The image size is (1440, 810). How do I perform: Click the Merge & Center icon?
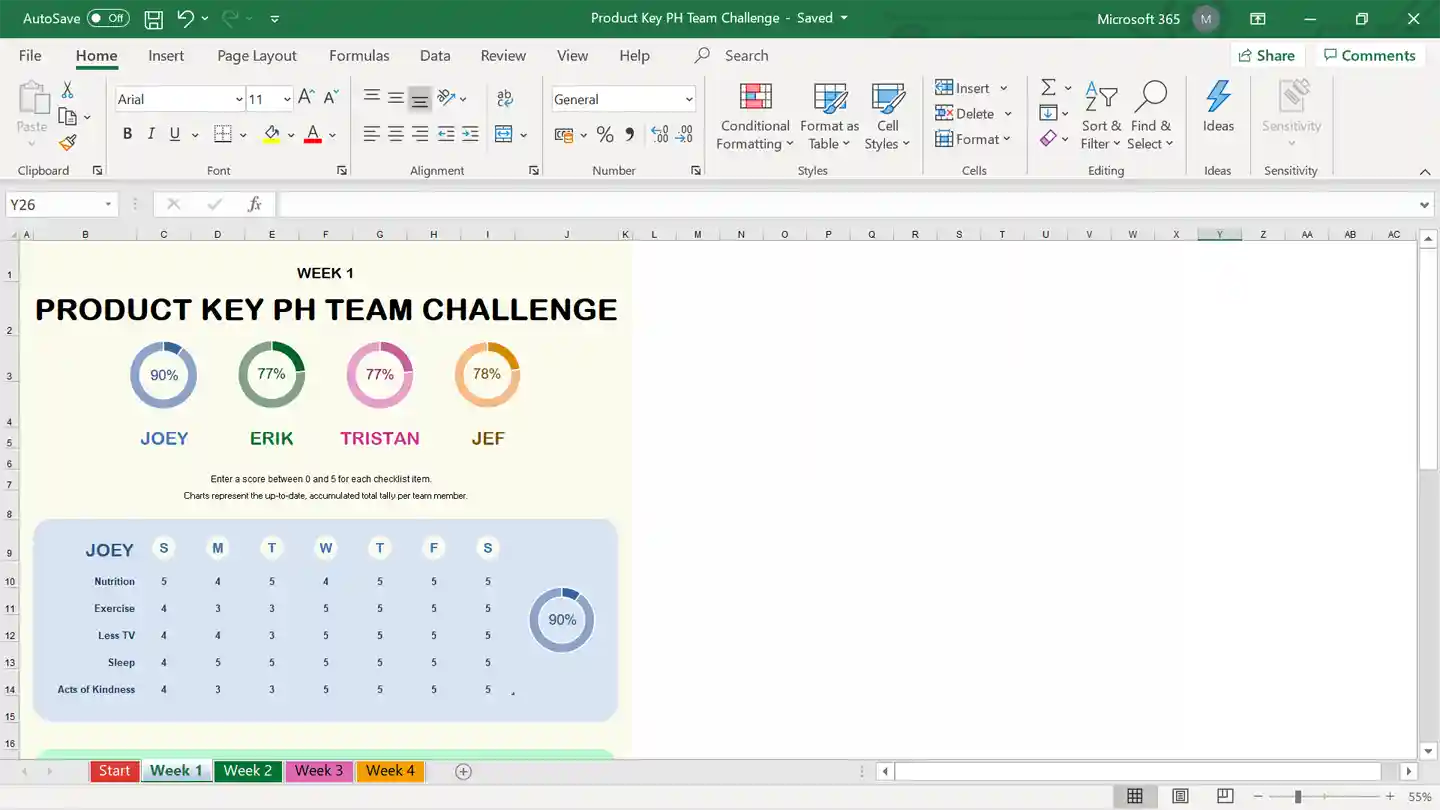[x=503, y=134]
